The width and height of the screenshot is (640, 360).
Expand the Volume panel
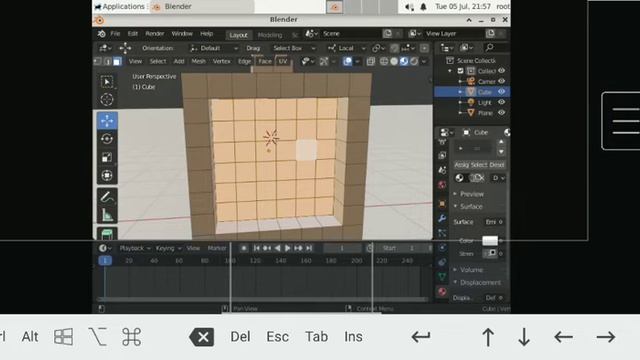471,270
